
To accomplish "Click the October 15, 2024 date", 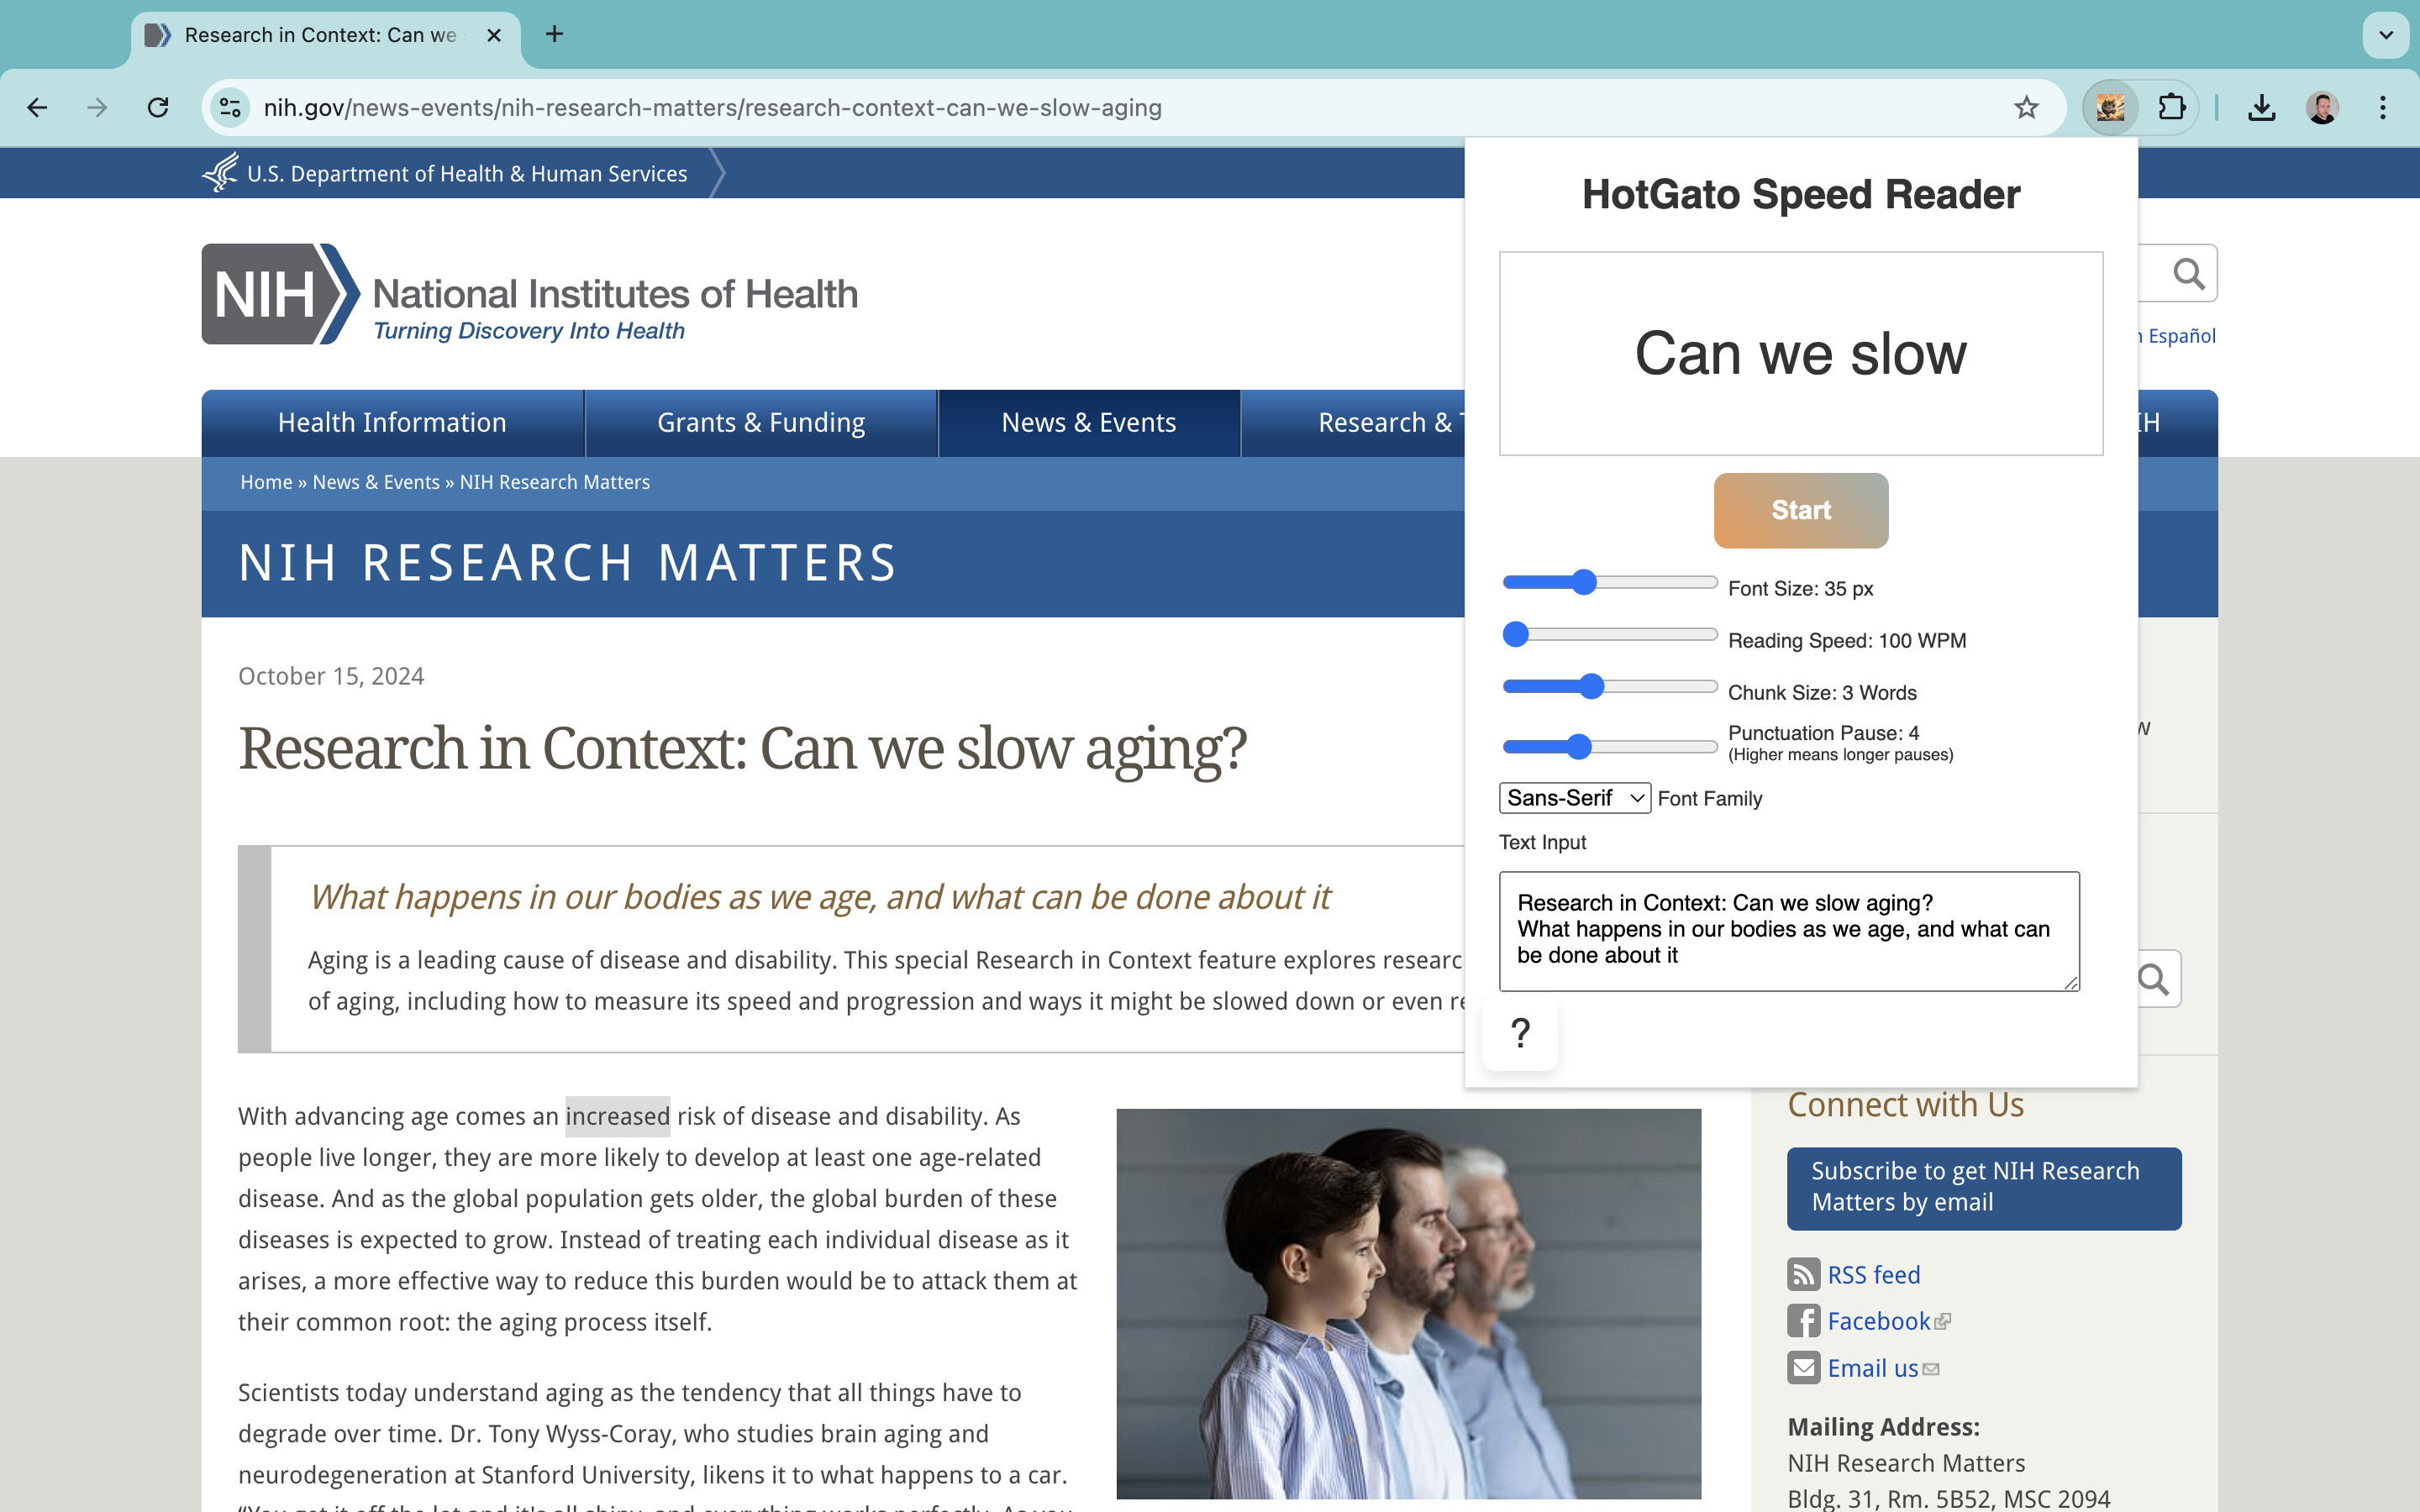I will pos(331,676).
